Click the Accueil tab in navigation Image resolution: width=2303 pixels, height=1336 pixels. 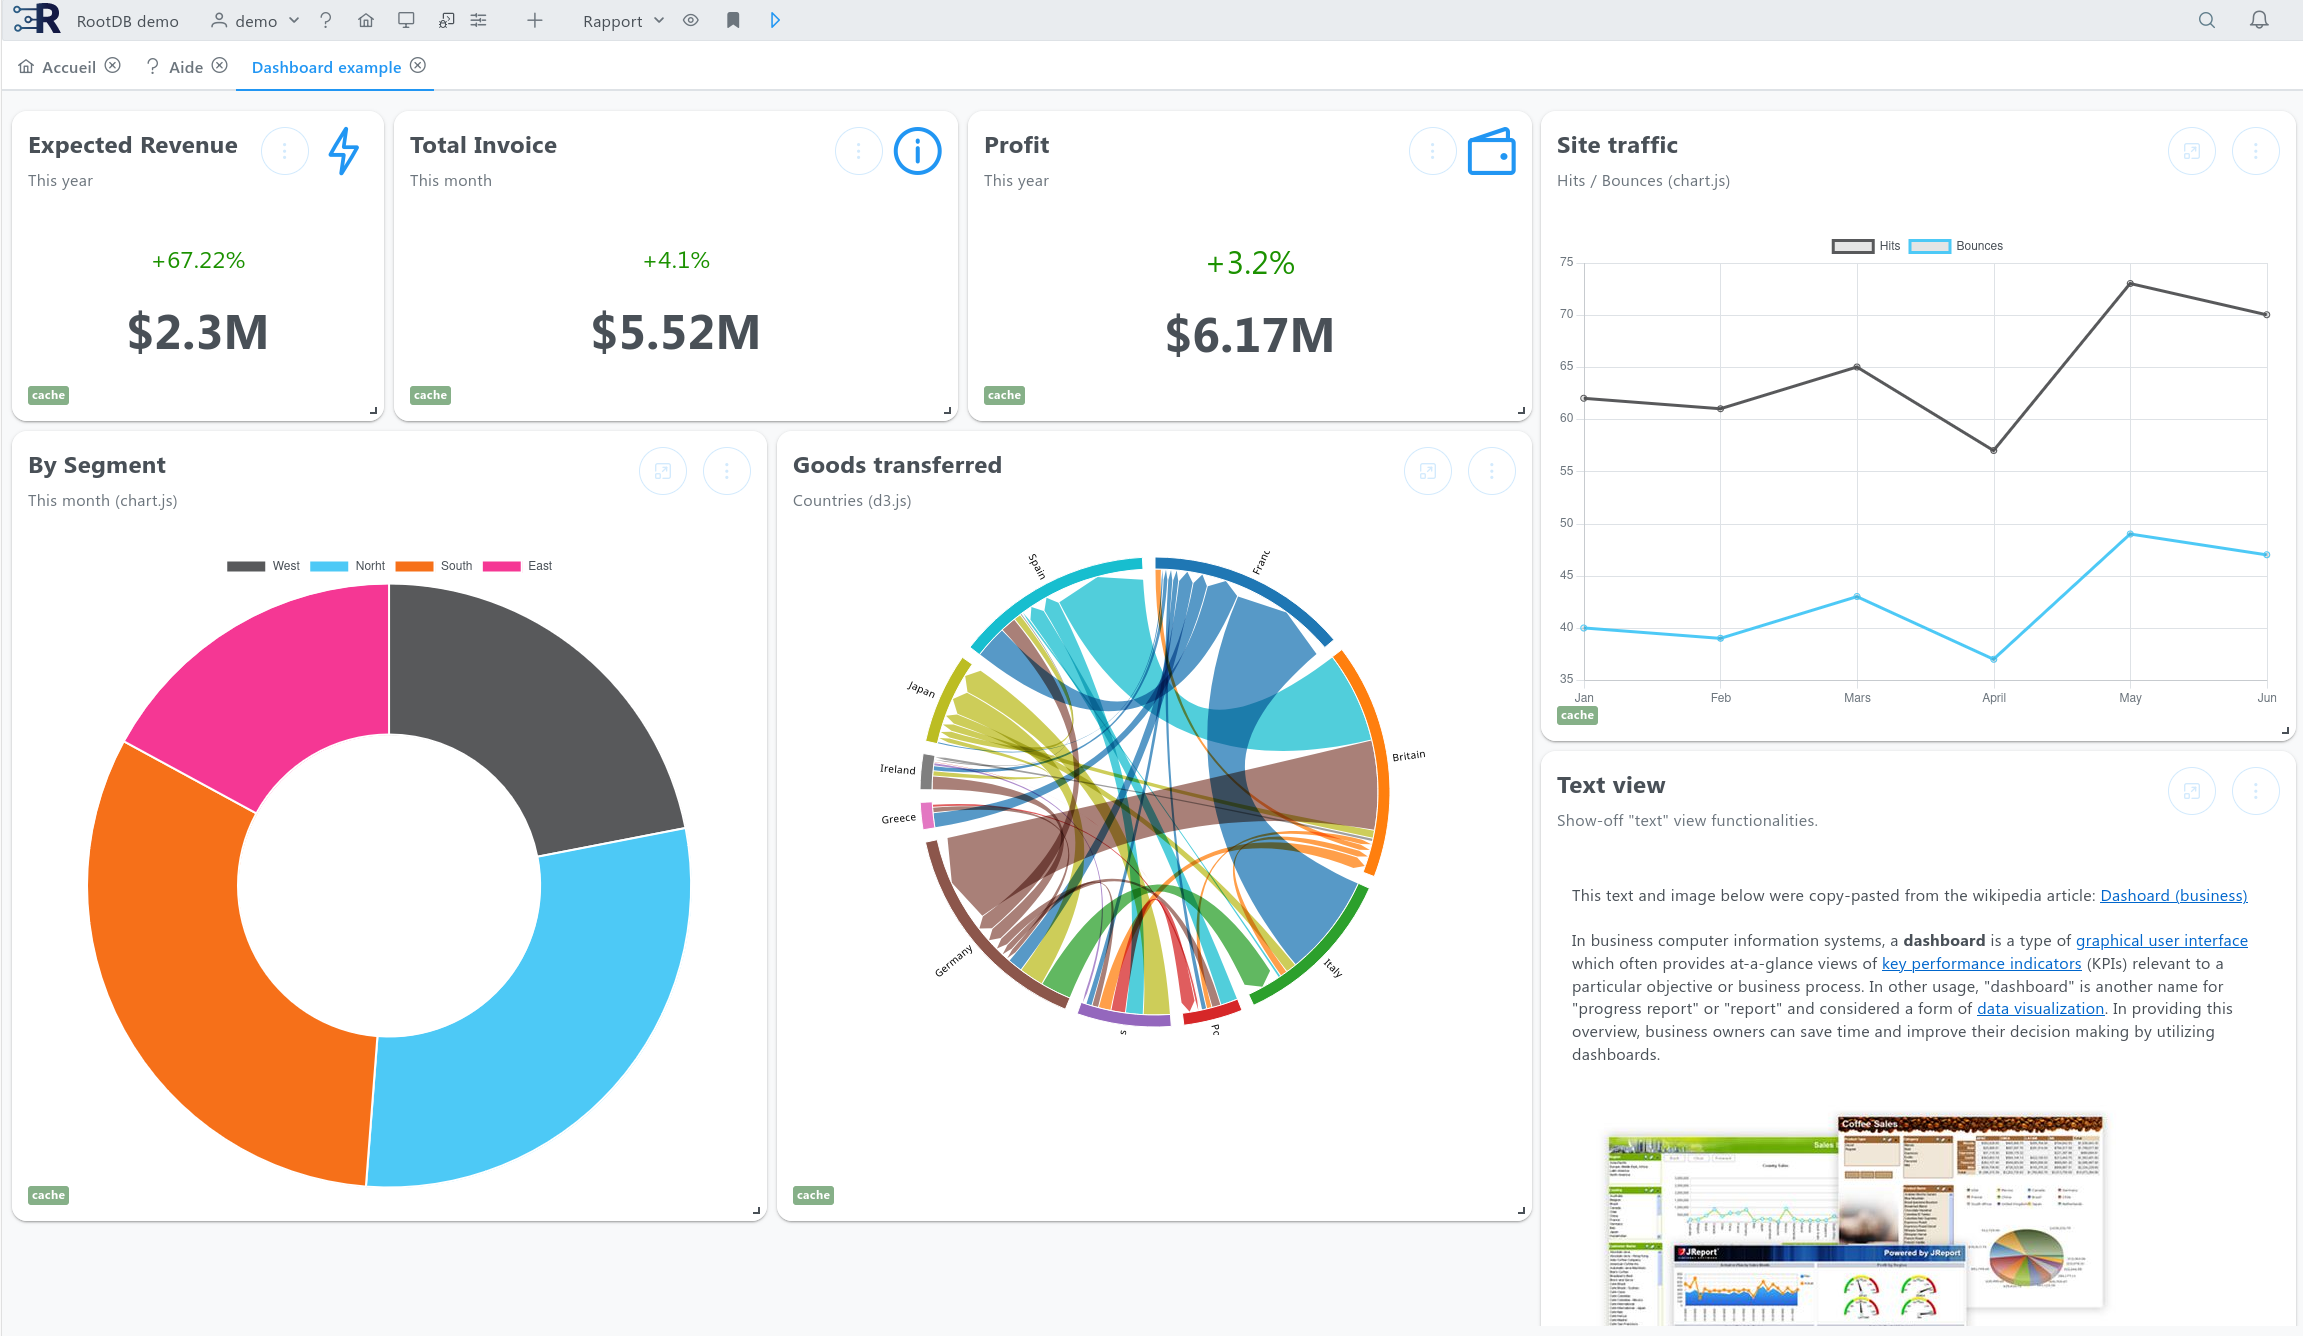pos(60,67)
